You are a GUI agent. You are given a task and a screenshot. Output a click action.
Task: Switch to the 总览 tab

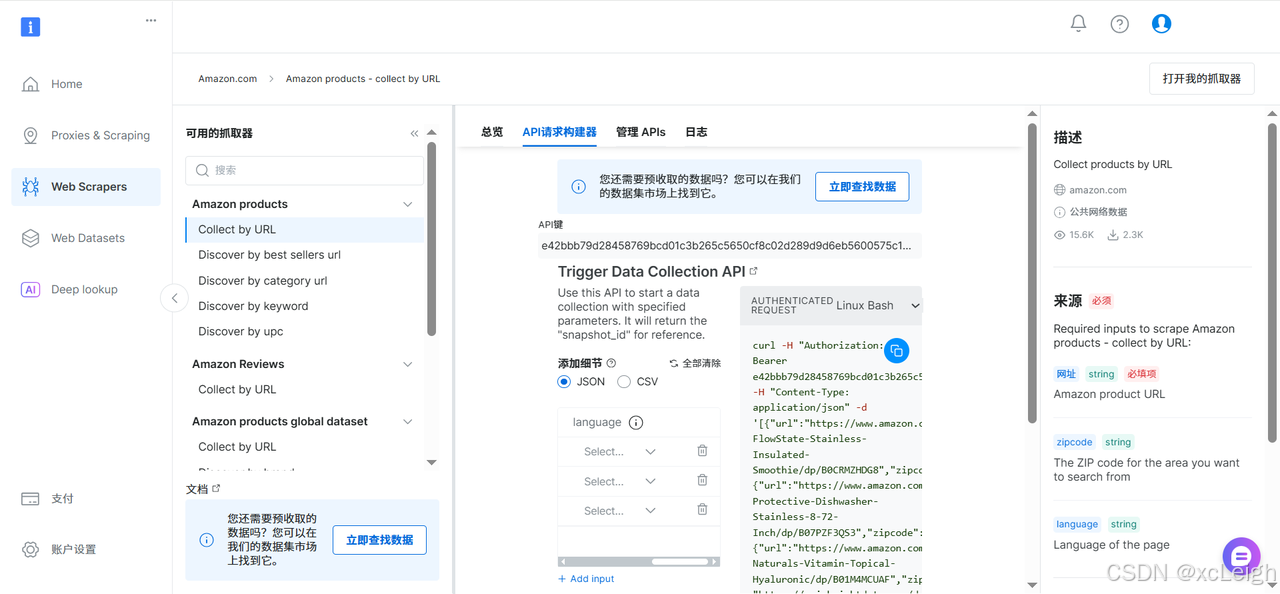click(x=492, y=132)
